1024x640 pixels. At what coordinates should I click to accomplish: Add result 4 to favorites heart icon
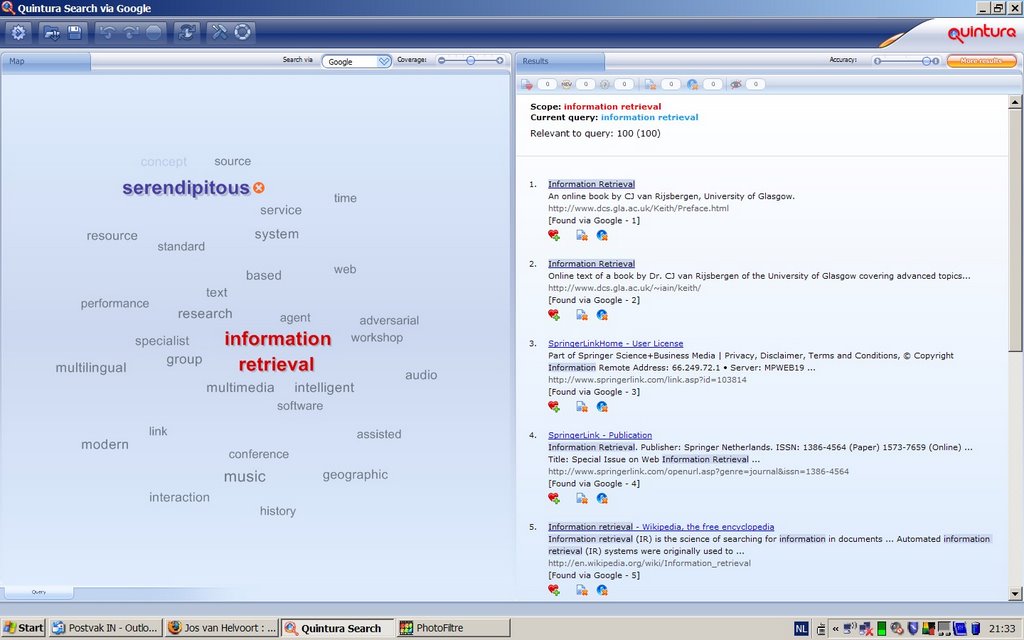[x=554, y=498]
